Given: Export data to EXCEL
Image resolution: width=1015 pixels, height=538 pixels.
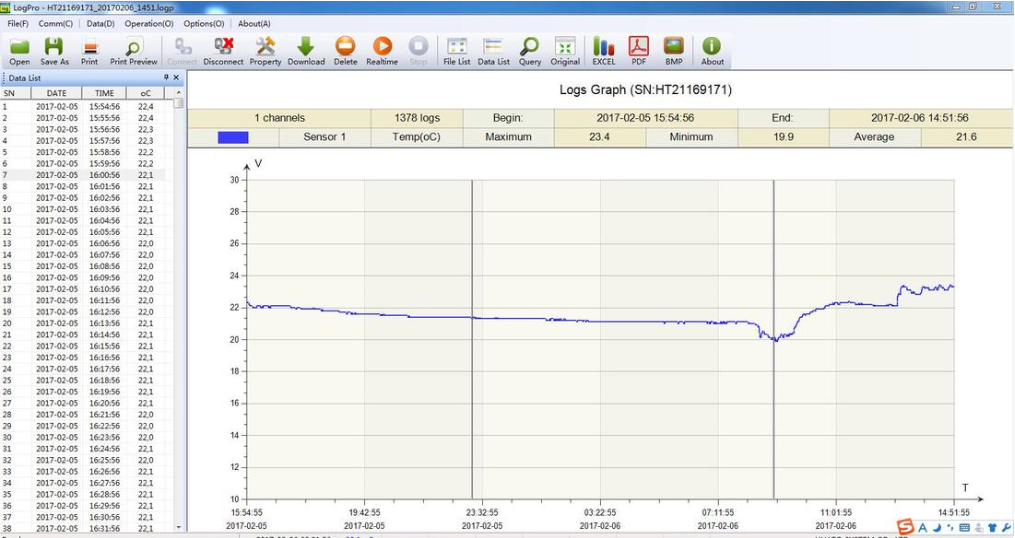Looking at the screenshot, I should 603,50.
